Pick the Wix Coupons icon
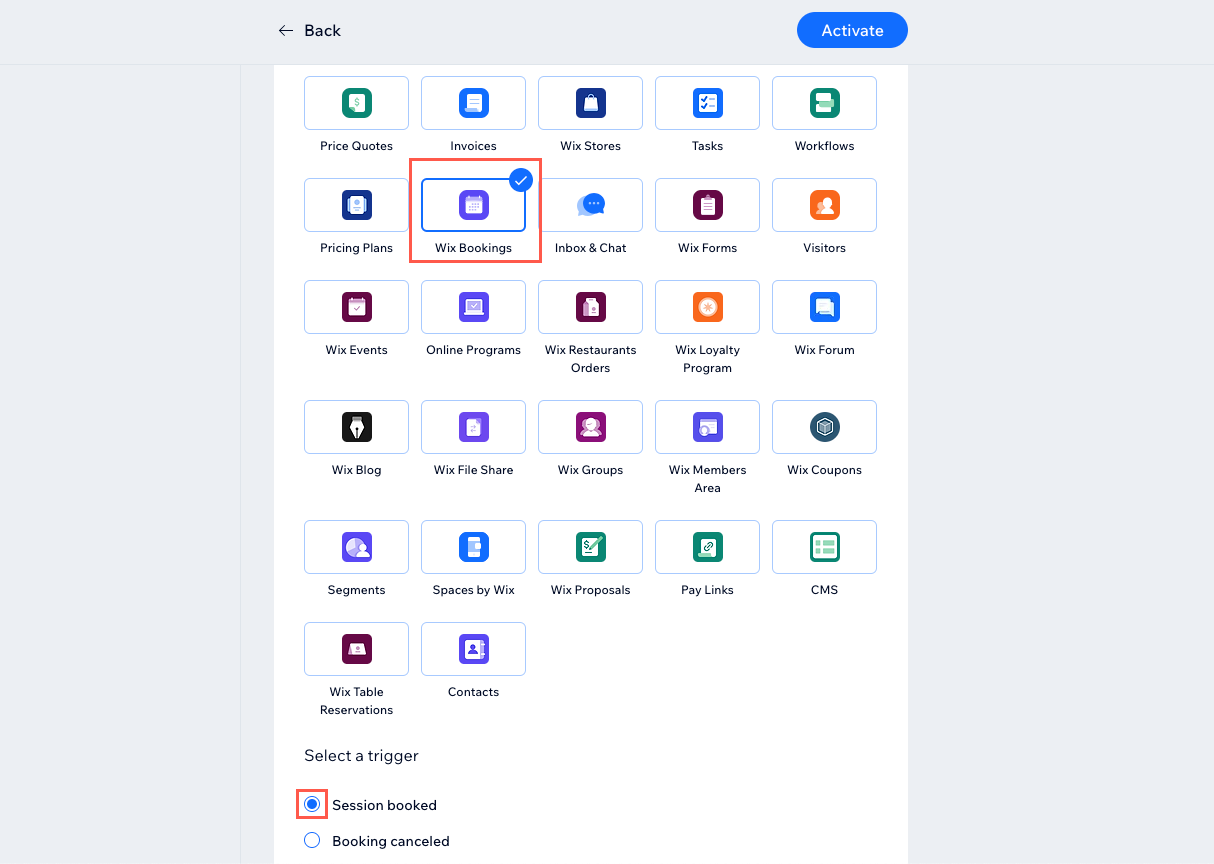The image size is (1214, 864). [824, 426]
